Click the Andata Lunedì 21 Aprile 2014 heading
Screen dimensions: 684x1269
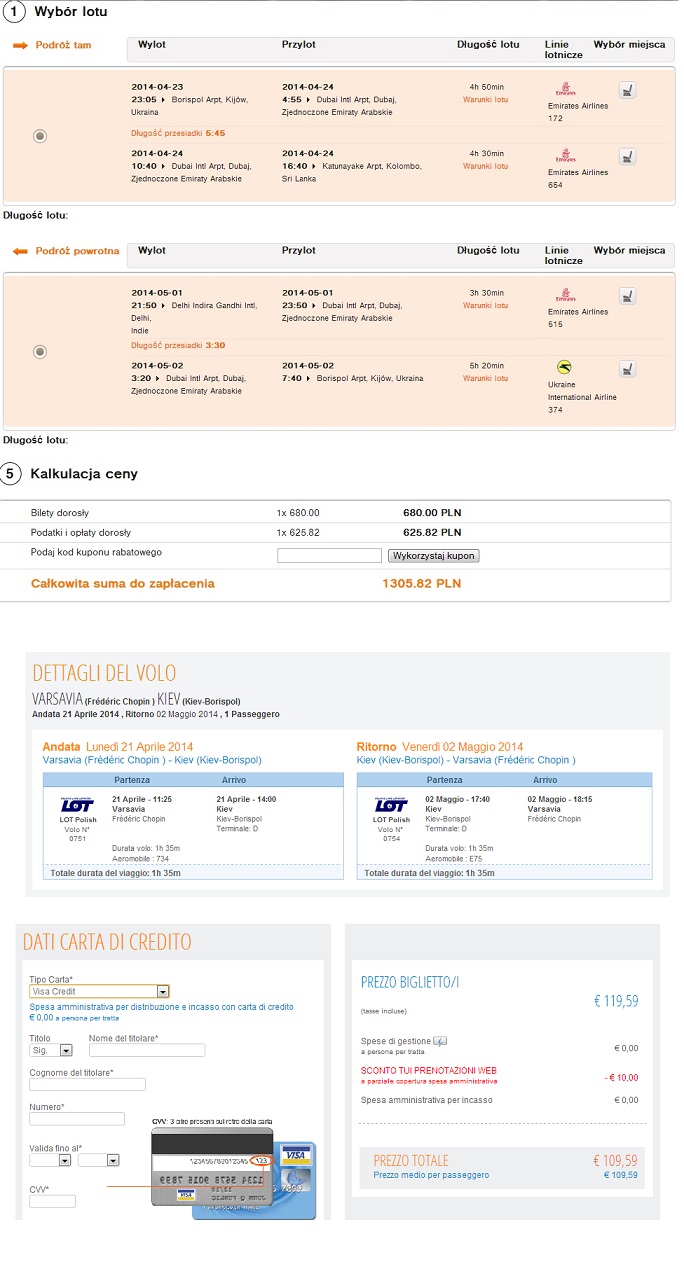point(118,747)
